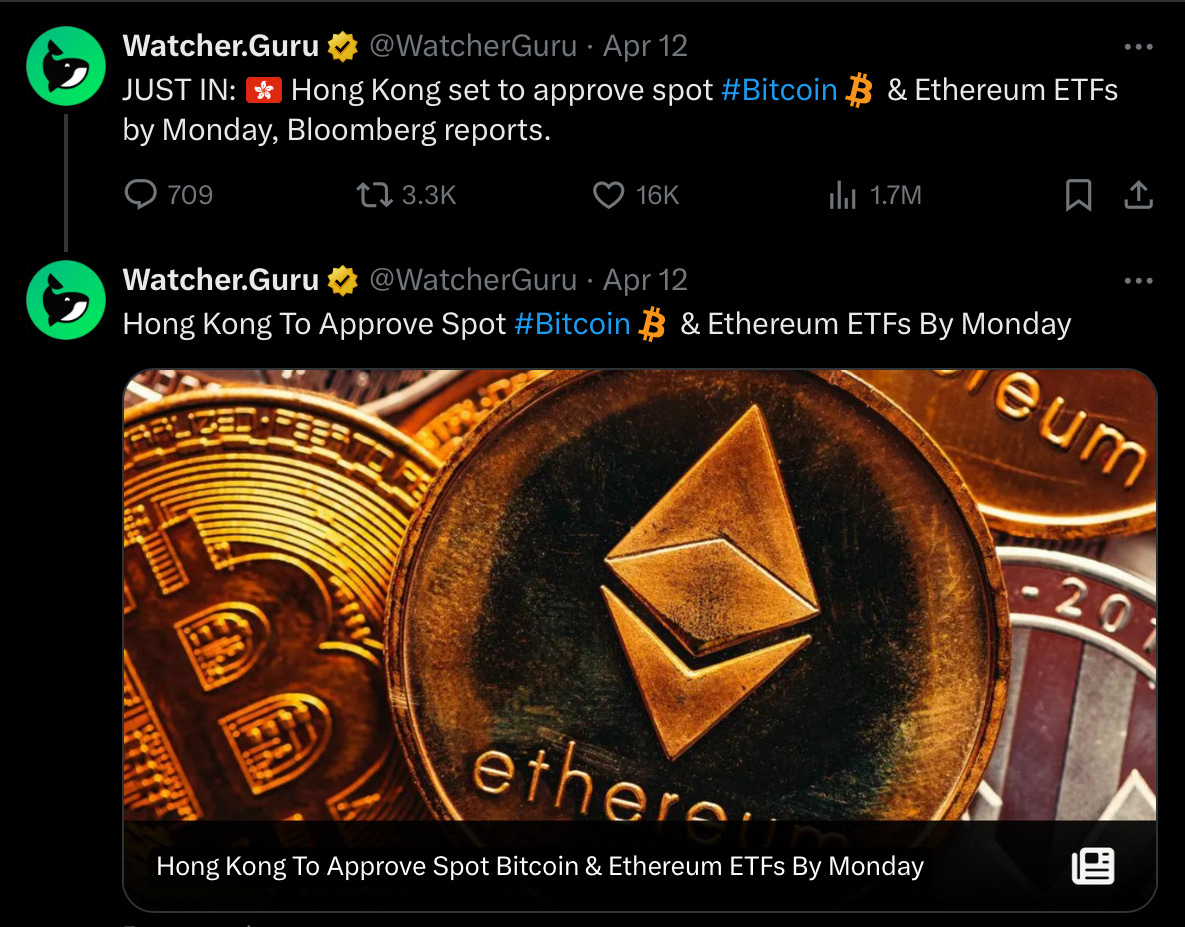Click verified badge beside first Watcher.Guru name
This screenshot has height=927, width=1185.
click(x=343, y=47)
